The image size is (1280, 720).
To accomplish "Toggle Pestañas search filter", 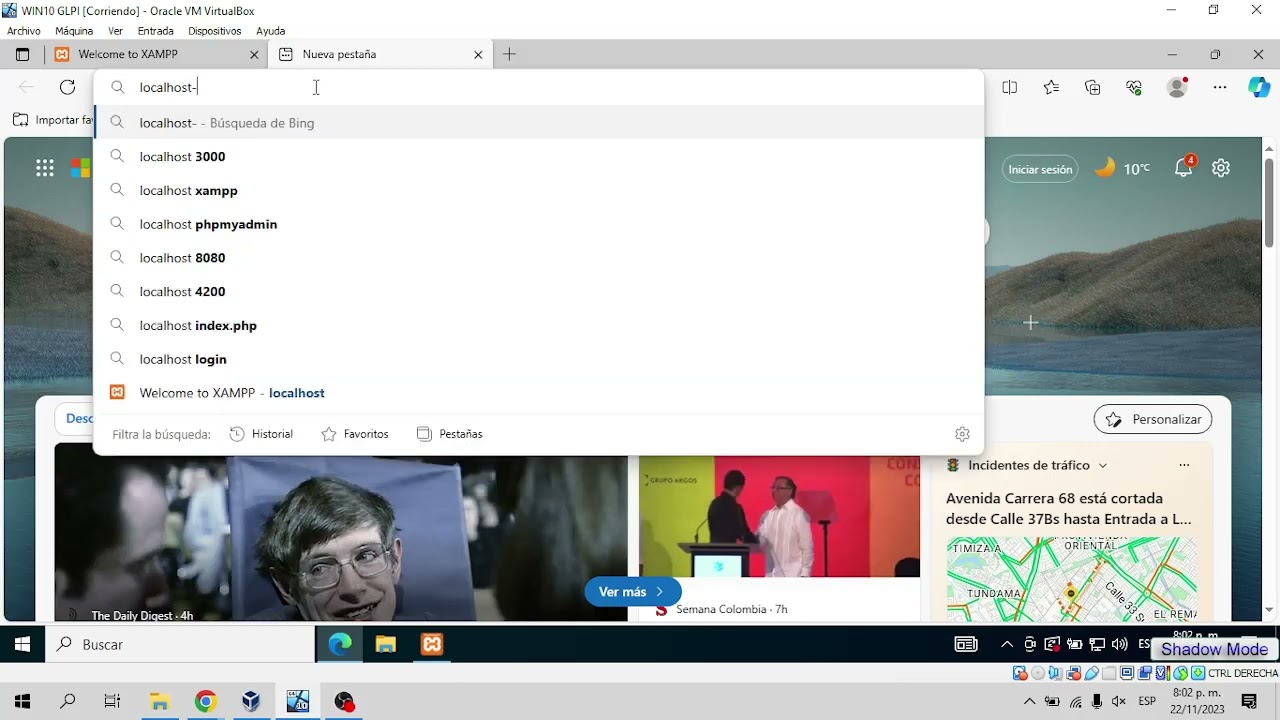I will [x=450, y=434].
